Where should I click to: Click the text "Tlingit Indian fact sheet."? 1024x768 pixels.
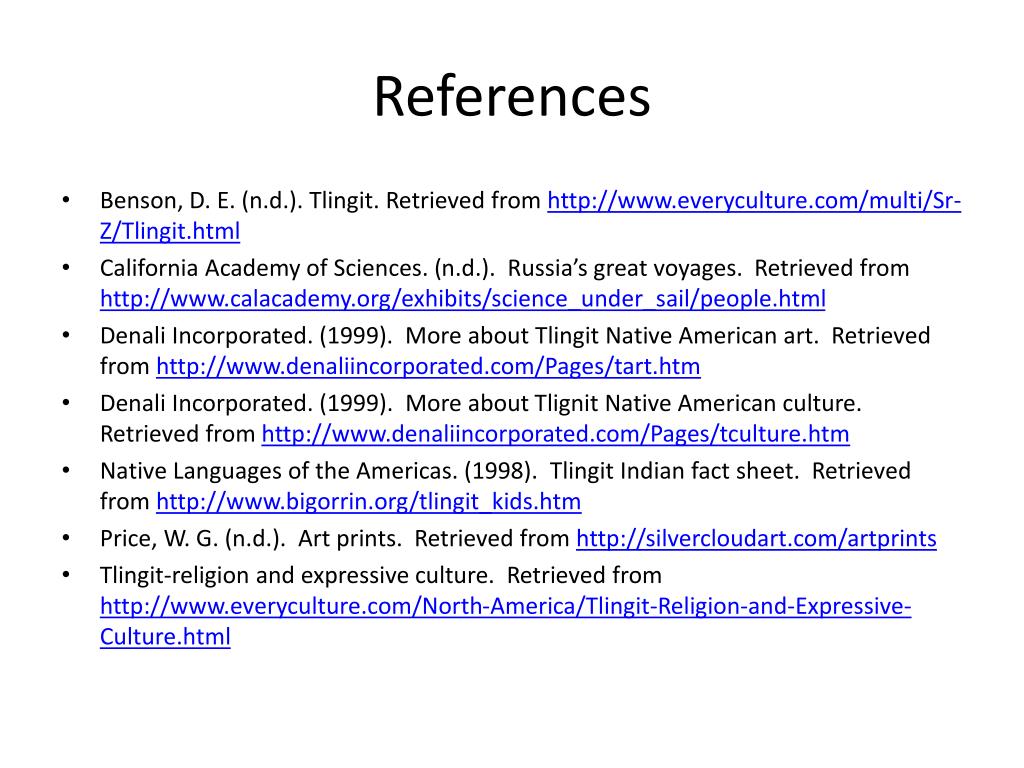tap(675, 471)
